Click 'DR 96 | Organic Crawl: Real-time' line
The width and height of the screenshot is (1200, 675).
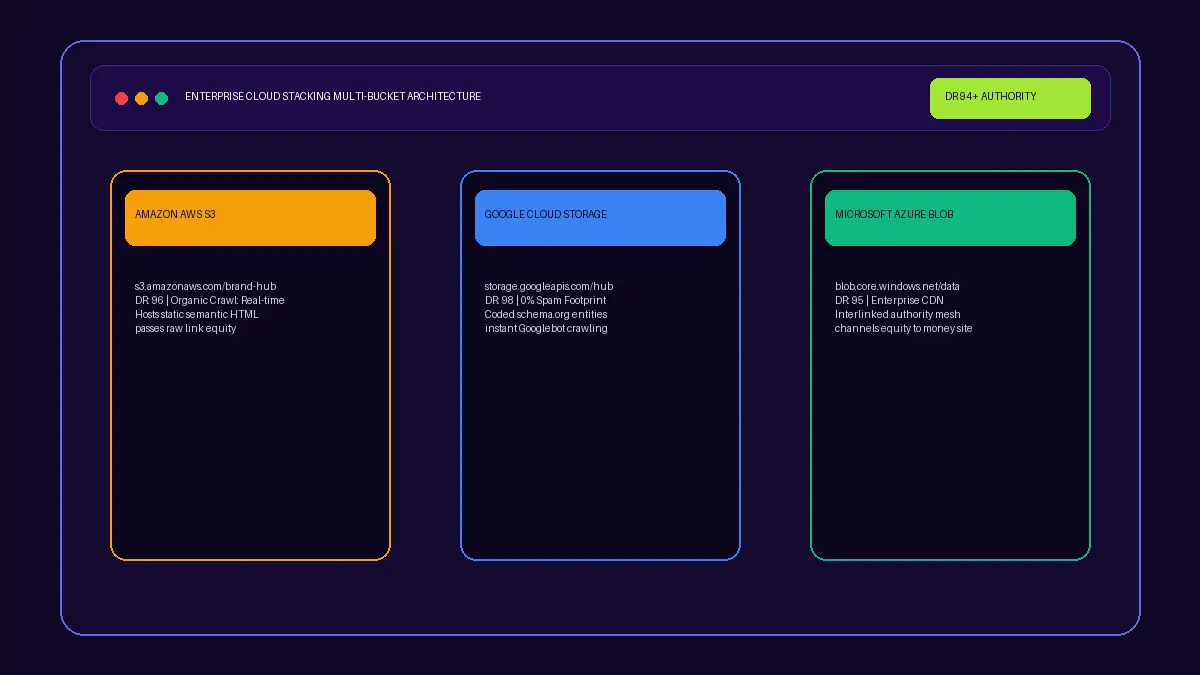[210, 300]
